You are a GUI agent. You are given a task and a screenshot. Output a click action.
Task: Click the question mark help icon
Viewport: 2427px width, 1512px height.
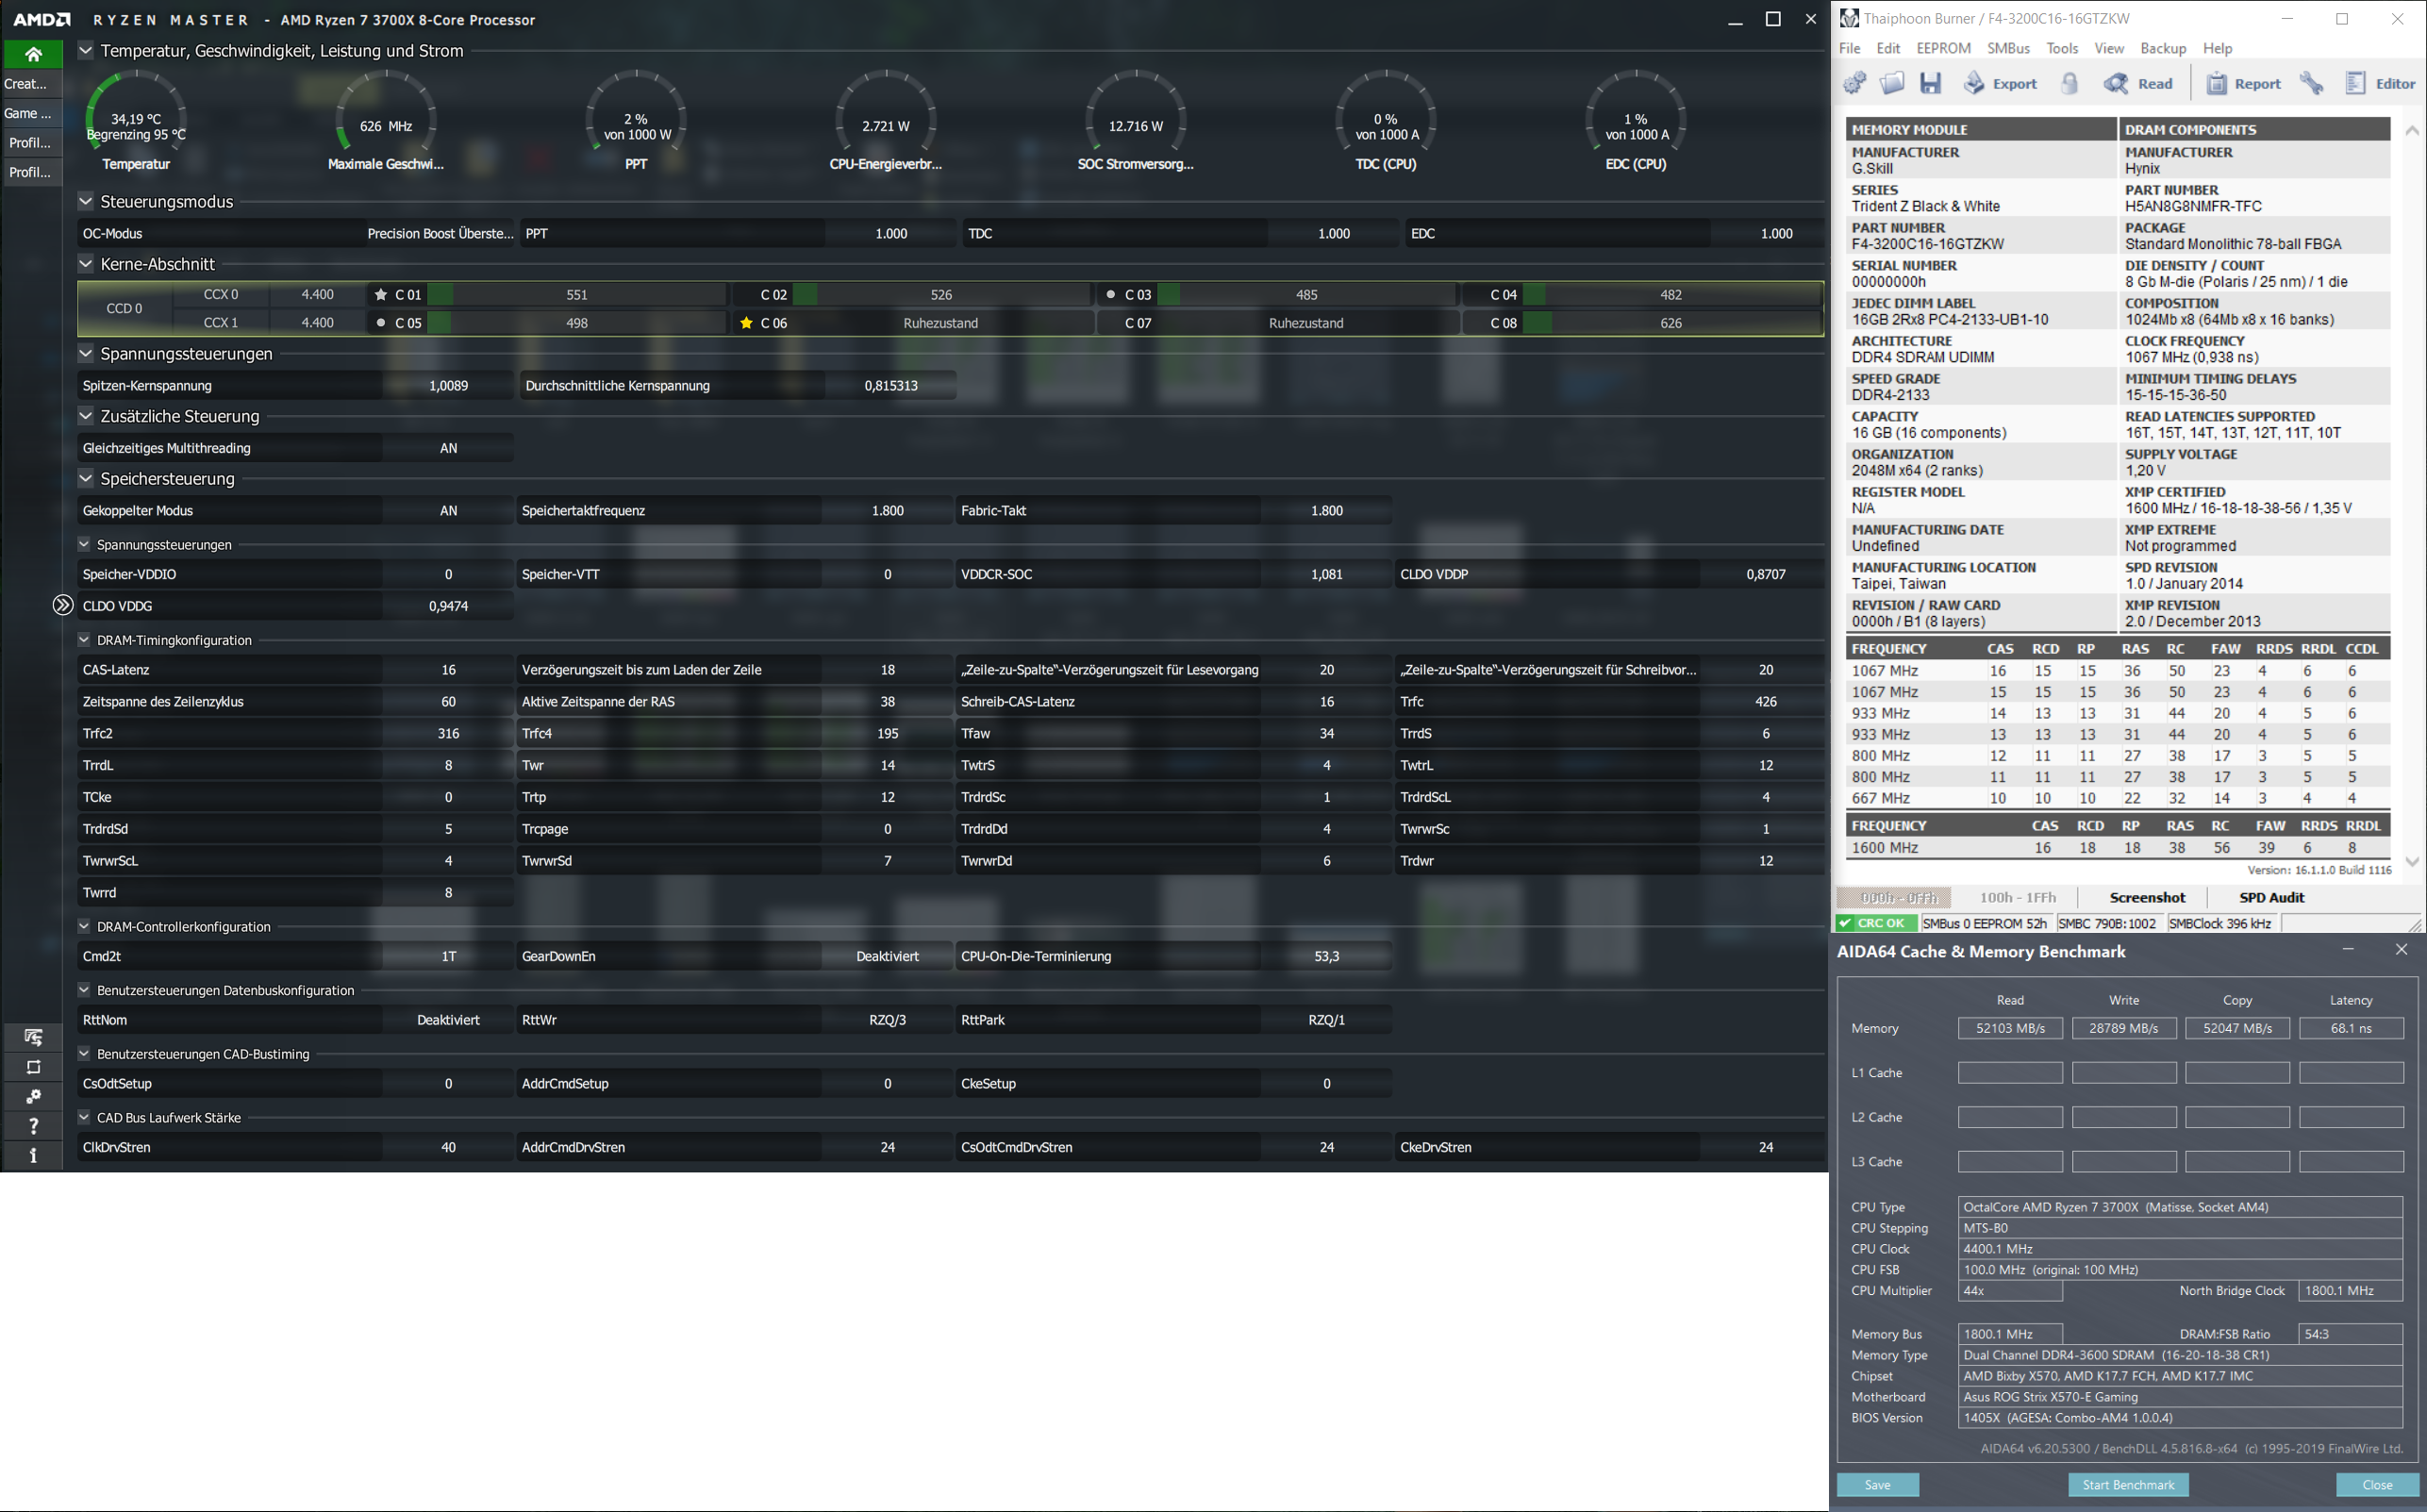33,1126
